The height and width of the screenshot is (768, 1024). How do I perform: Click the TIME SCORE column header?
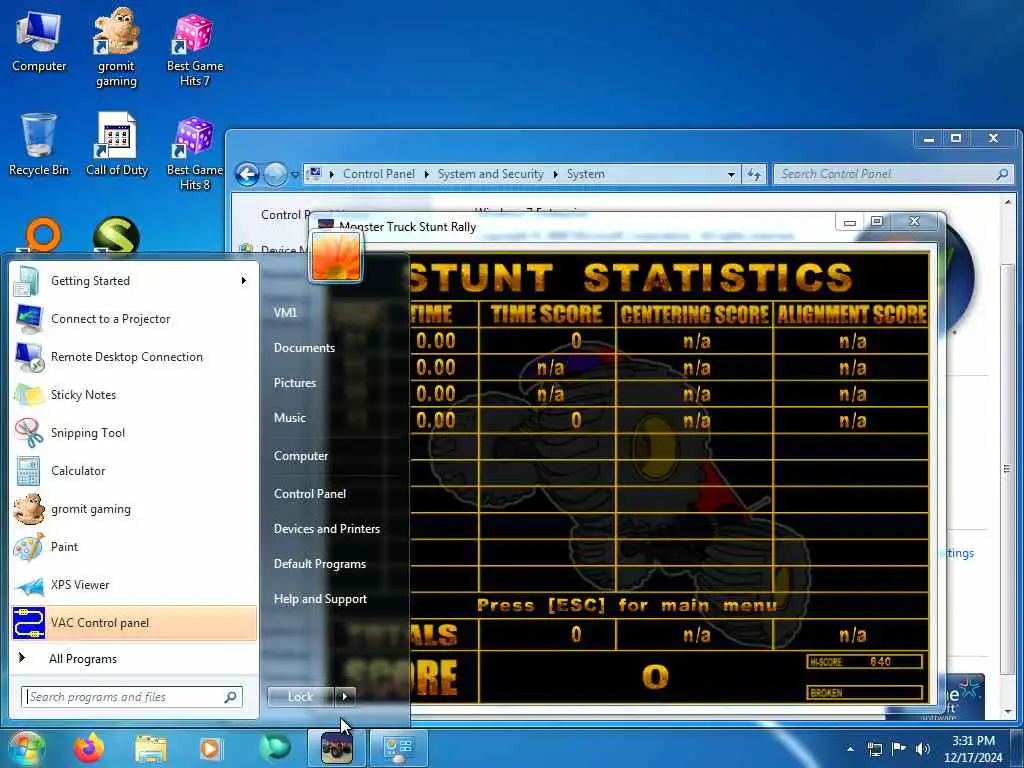coord(547,314)
